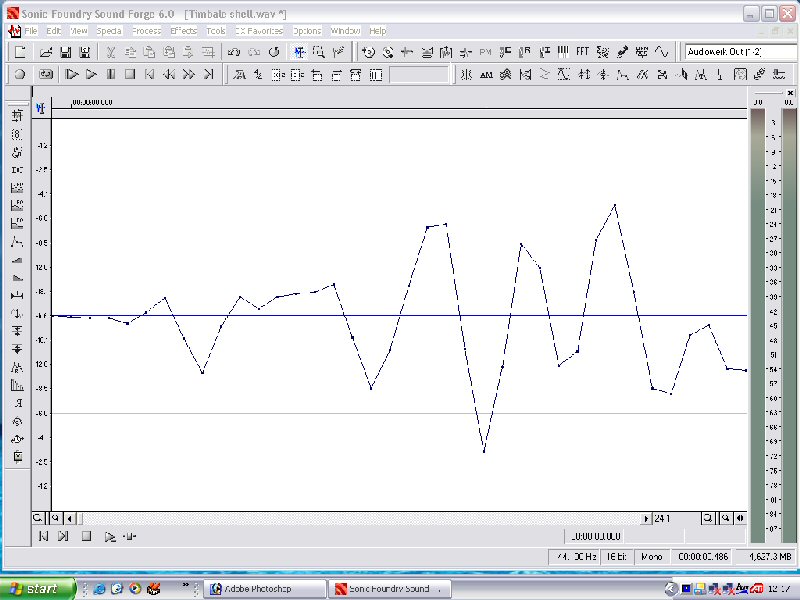Open the Audioweek Out device dropdown
Viewport: 800px width, 600px height.
738,52
